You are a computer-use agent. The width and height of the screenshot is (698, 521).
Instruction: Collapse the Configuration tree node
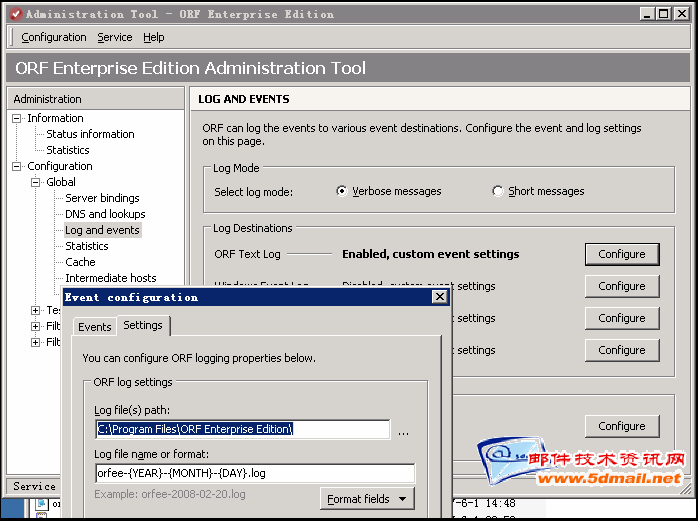[x=17, y=166]
